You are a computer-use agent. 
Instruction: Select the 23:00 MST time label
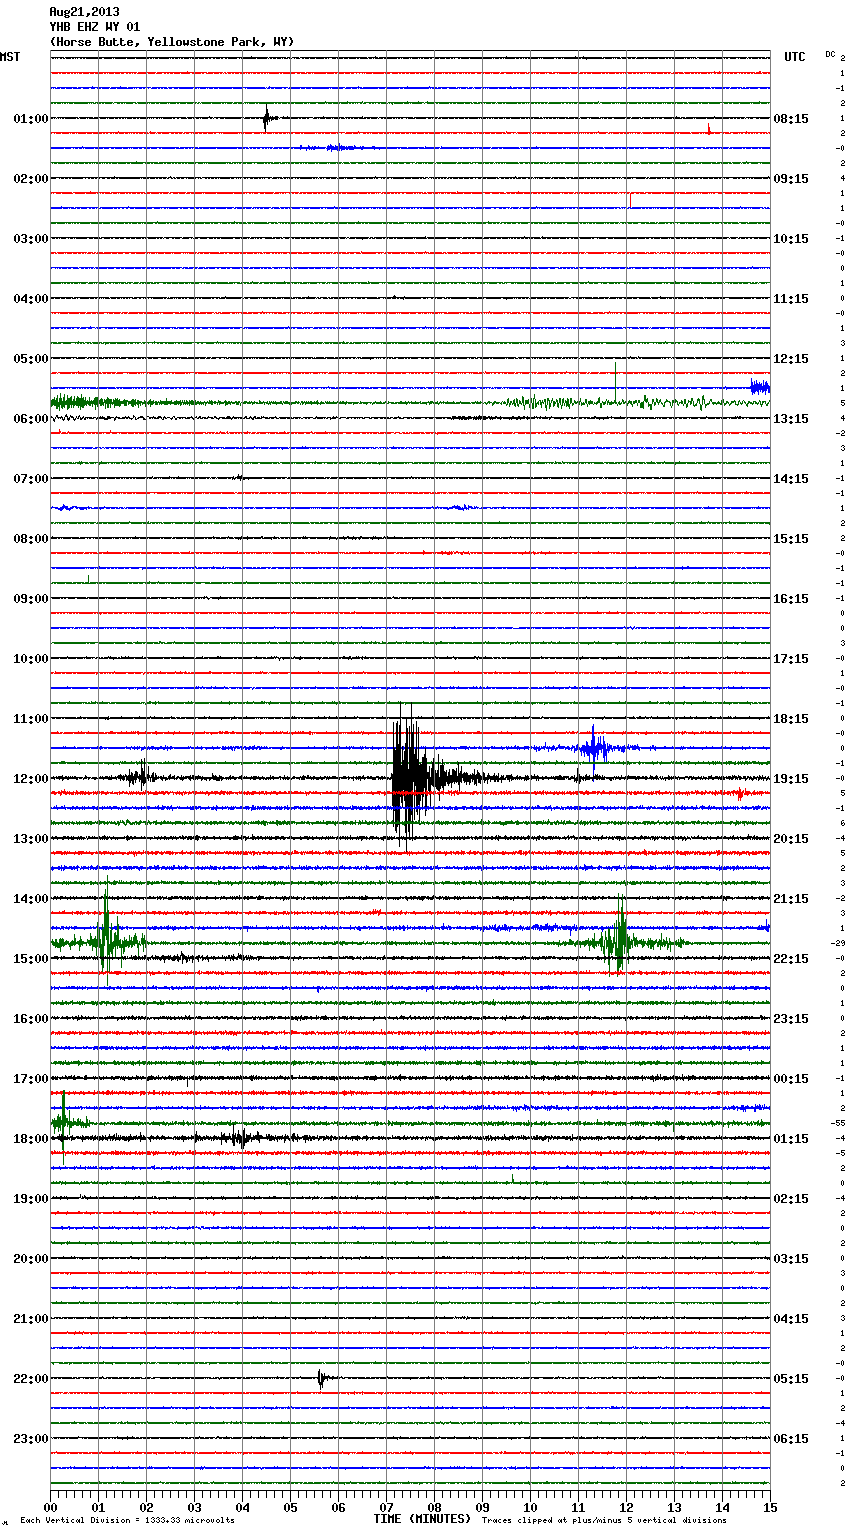(31, 1439)
